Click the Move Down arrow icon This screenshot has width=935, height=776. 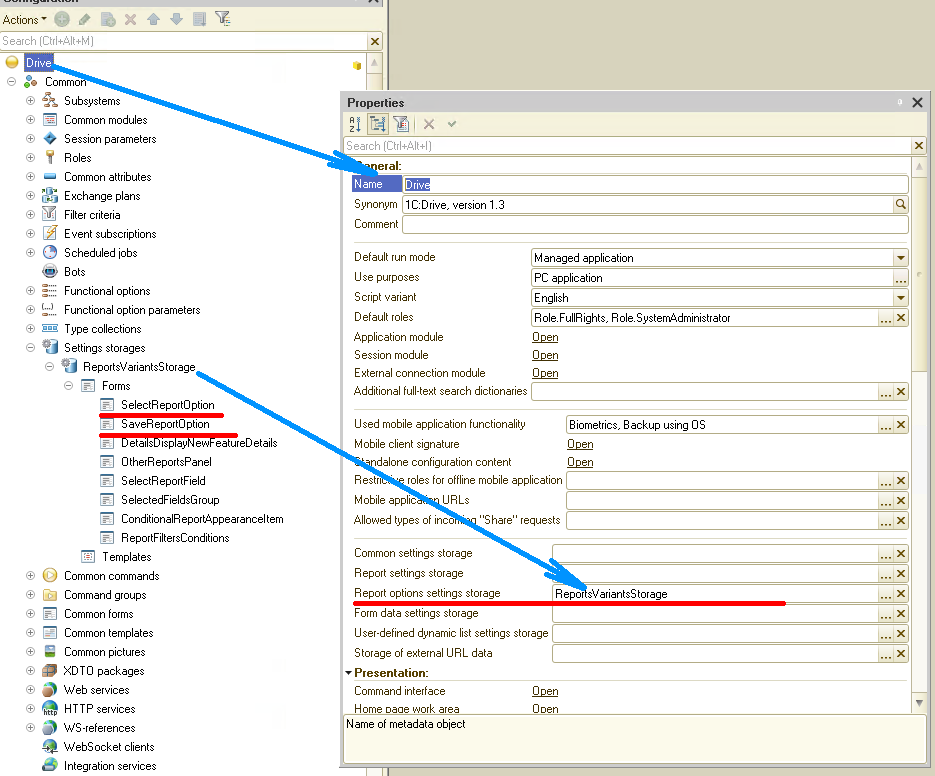175,19
